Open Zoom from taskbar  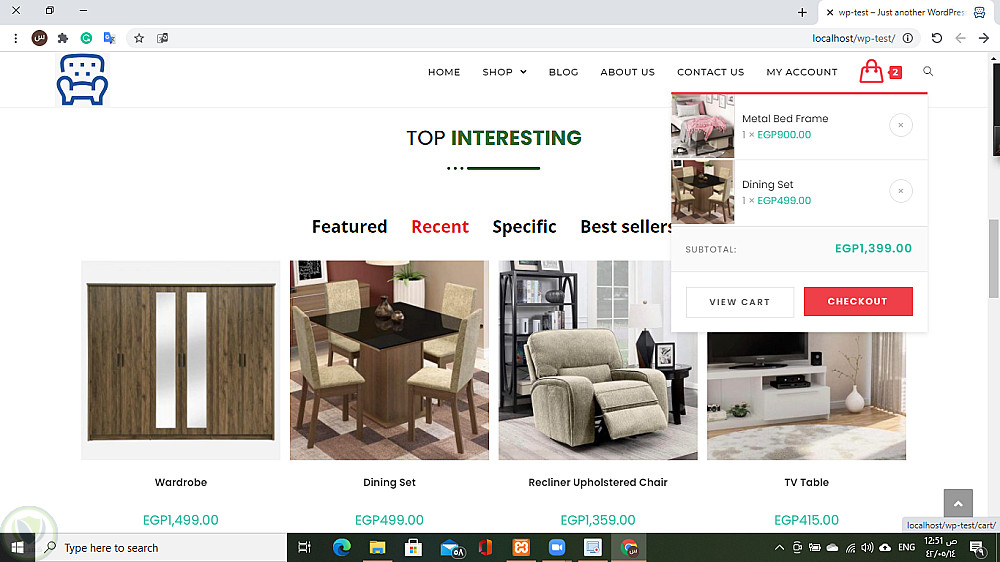coord(557,547)
